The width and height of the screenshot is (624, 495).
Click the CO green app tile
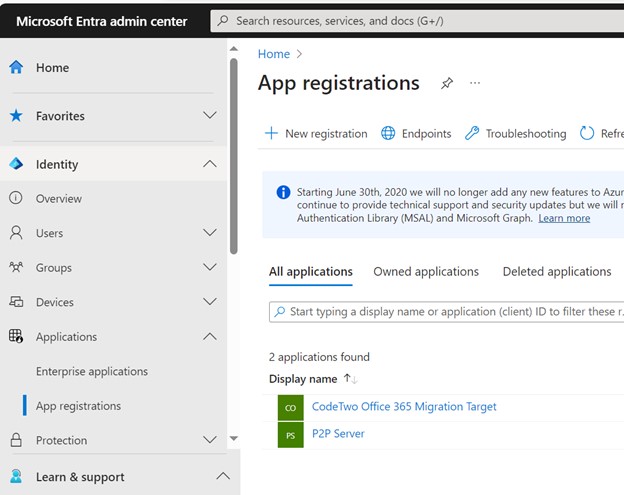pos(291,407)
